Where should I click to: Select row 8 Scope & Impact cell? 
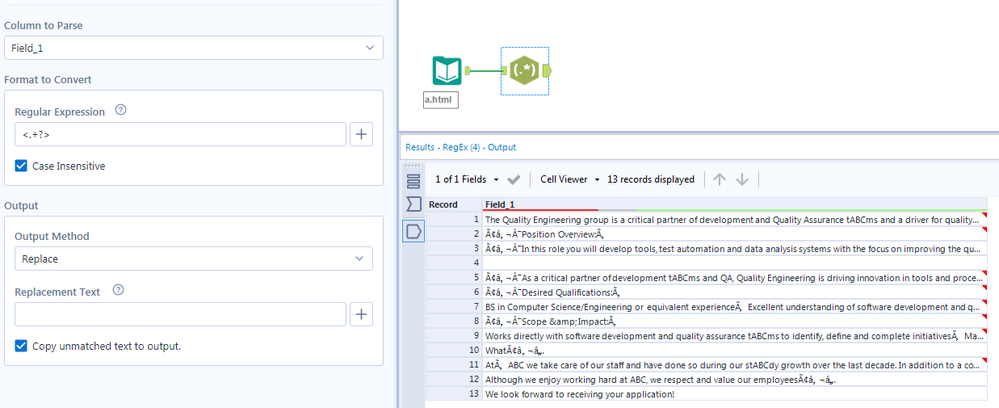pyautogui.click(x=735, y=321)
